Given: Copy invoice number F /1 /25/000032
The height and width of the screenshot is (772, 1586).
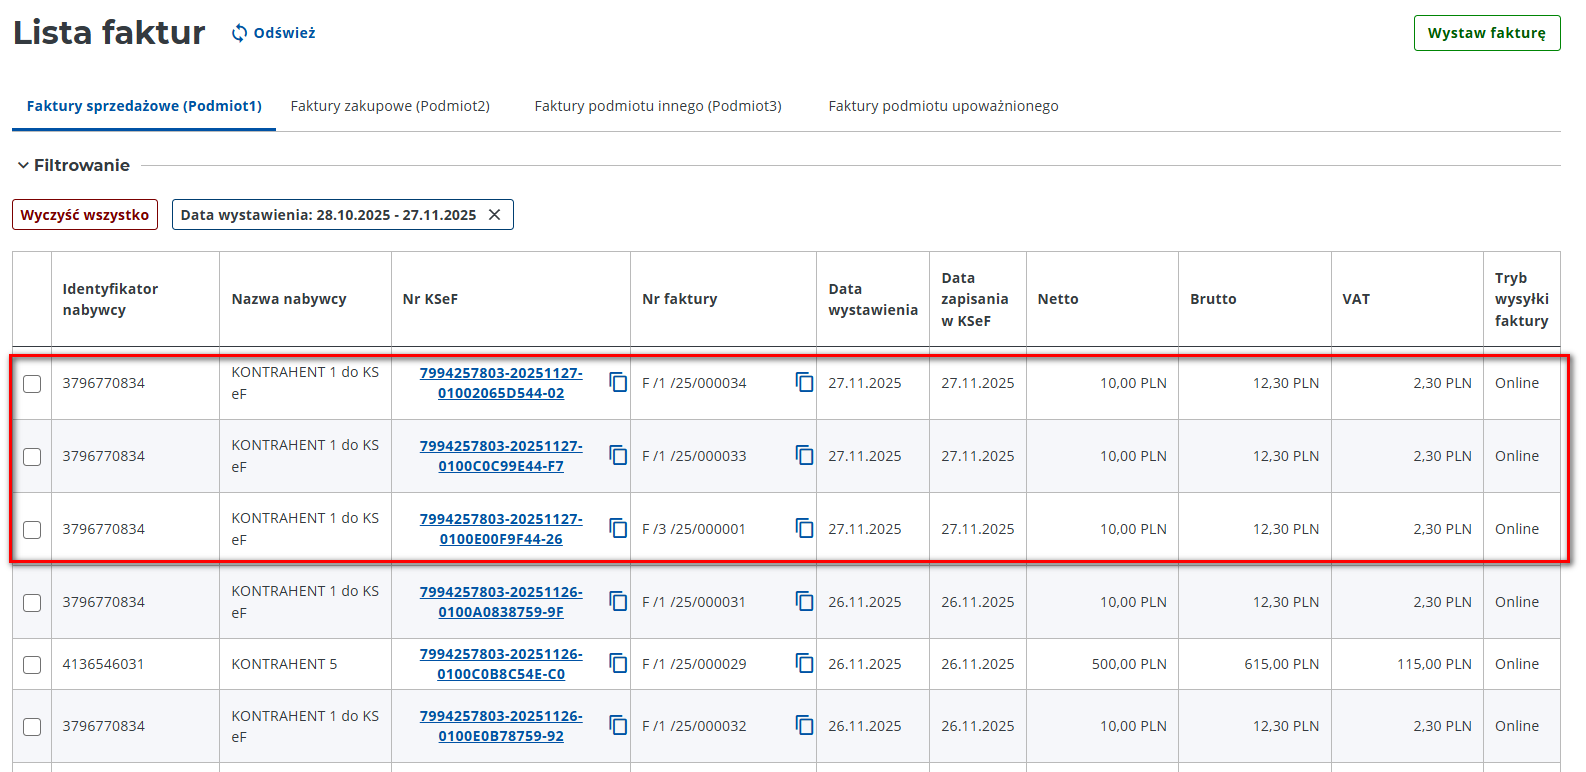Looking at the screenshot, I should pyautogui.click(x=804, y=725).
